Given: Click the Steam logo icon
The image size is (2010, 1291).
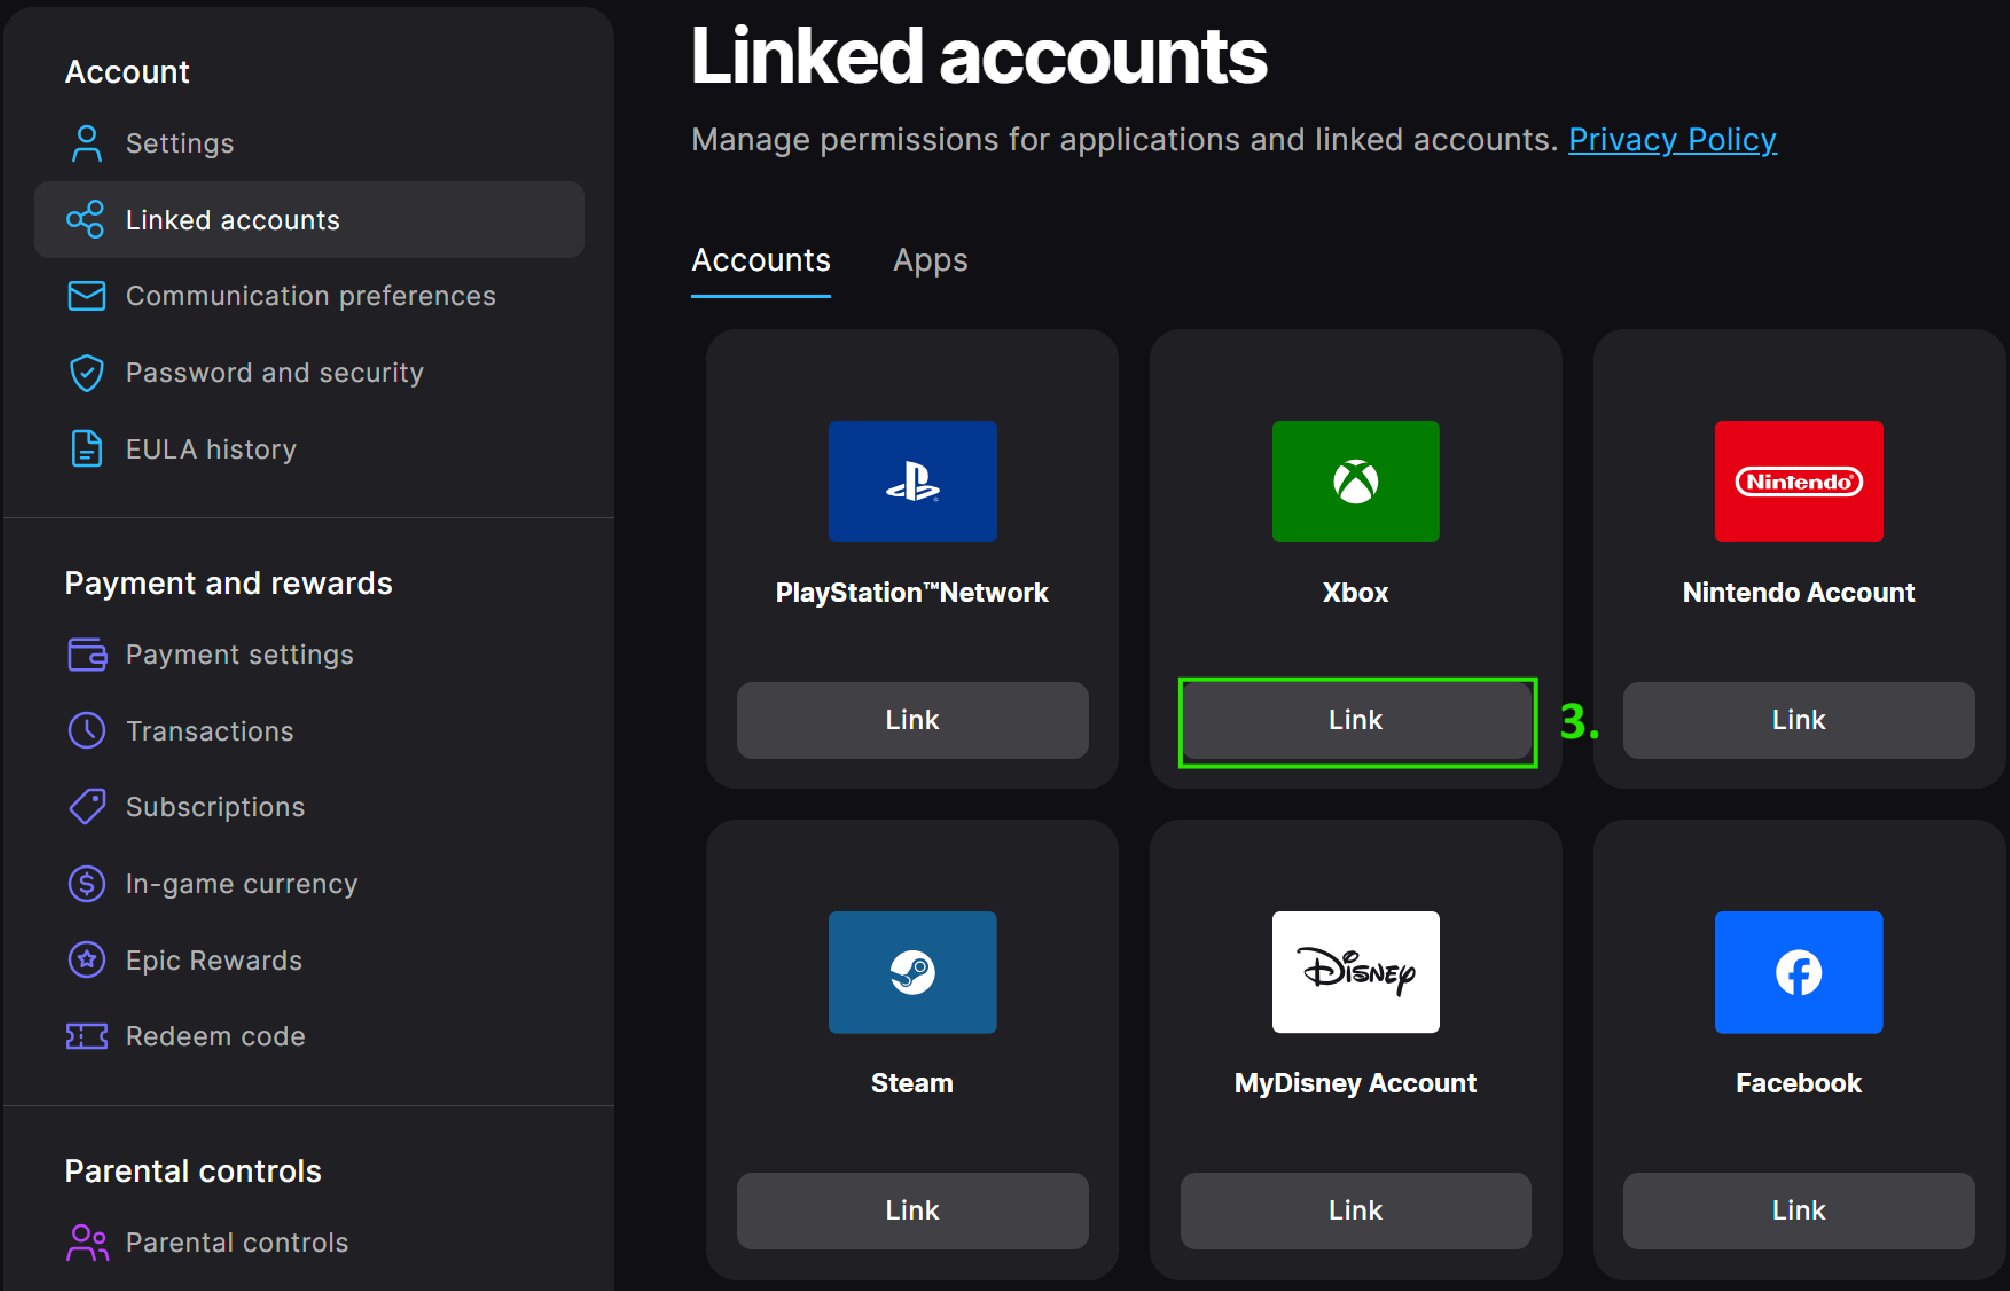Looking at the screenshot, I should (912, 972).
